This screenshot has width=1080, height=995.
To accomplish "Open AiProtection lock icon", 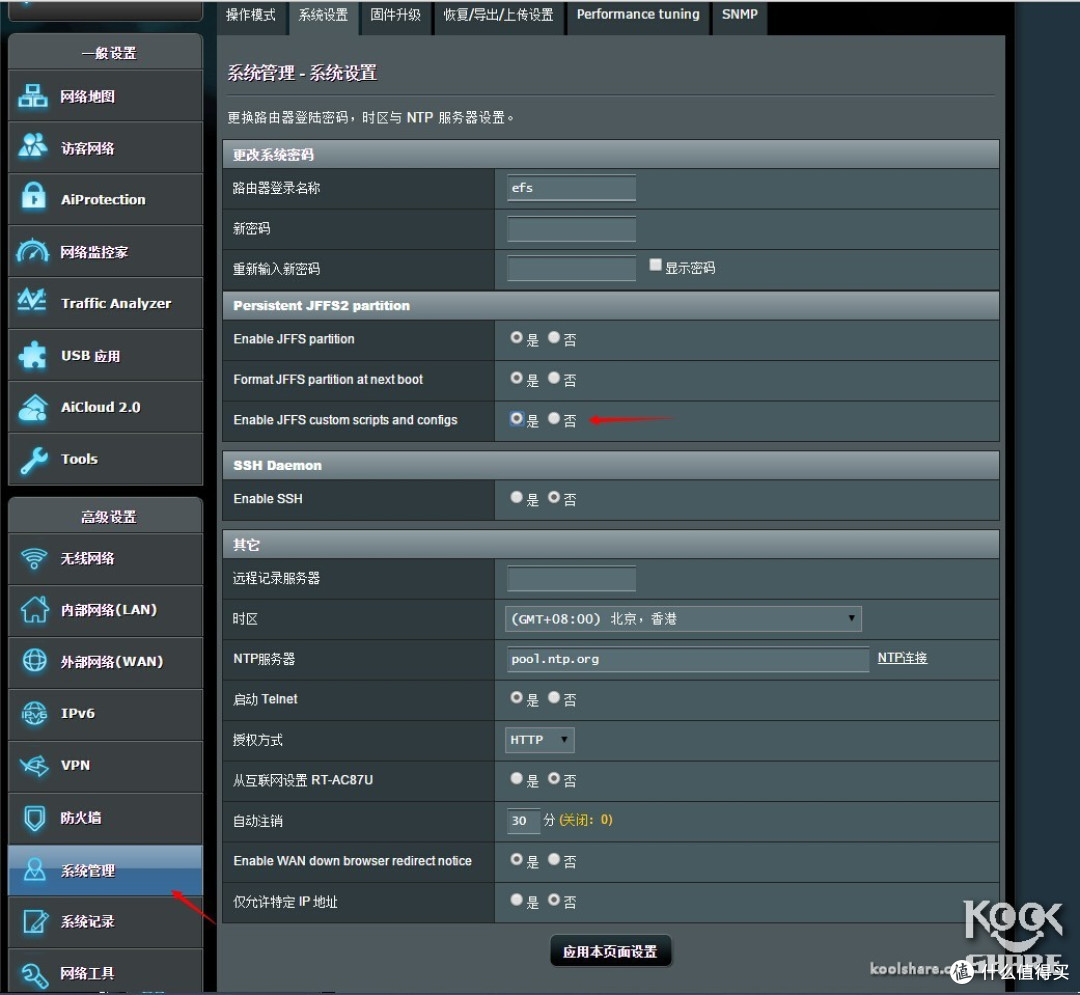I will coord(33,199).
